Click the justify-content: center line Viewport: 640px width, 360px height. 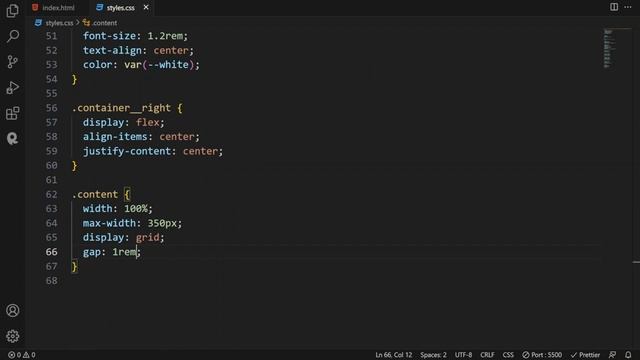(x=153, y=151)
